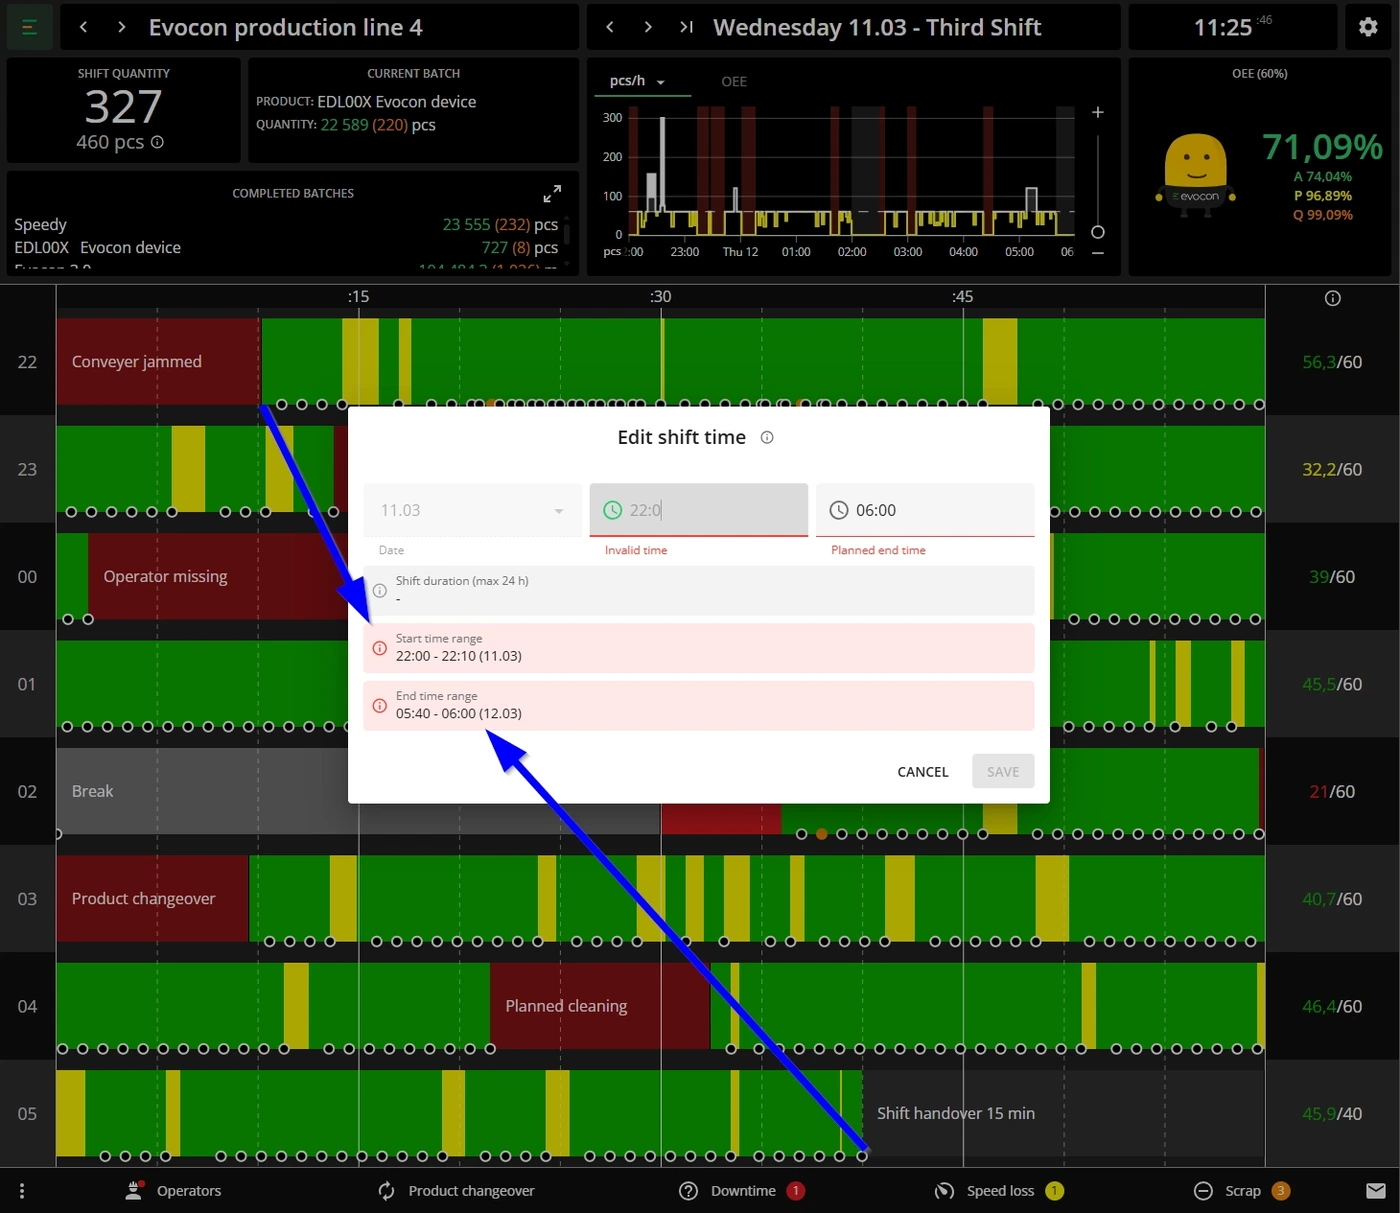Screen dimensions: 1400x1213
Task: Click the Product changeover downtime block
Action: tap(152, 899)
